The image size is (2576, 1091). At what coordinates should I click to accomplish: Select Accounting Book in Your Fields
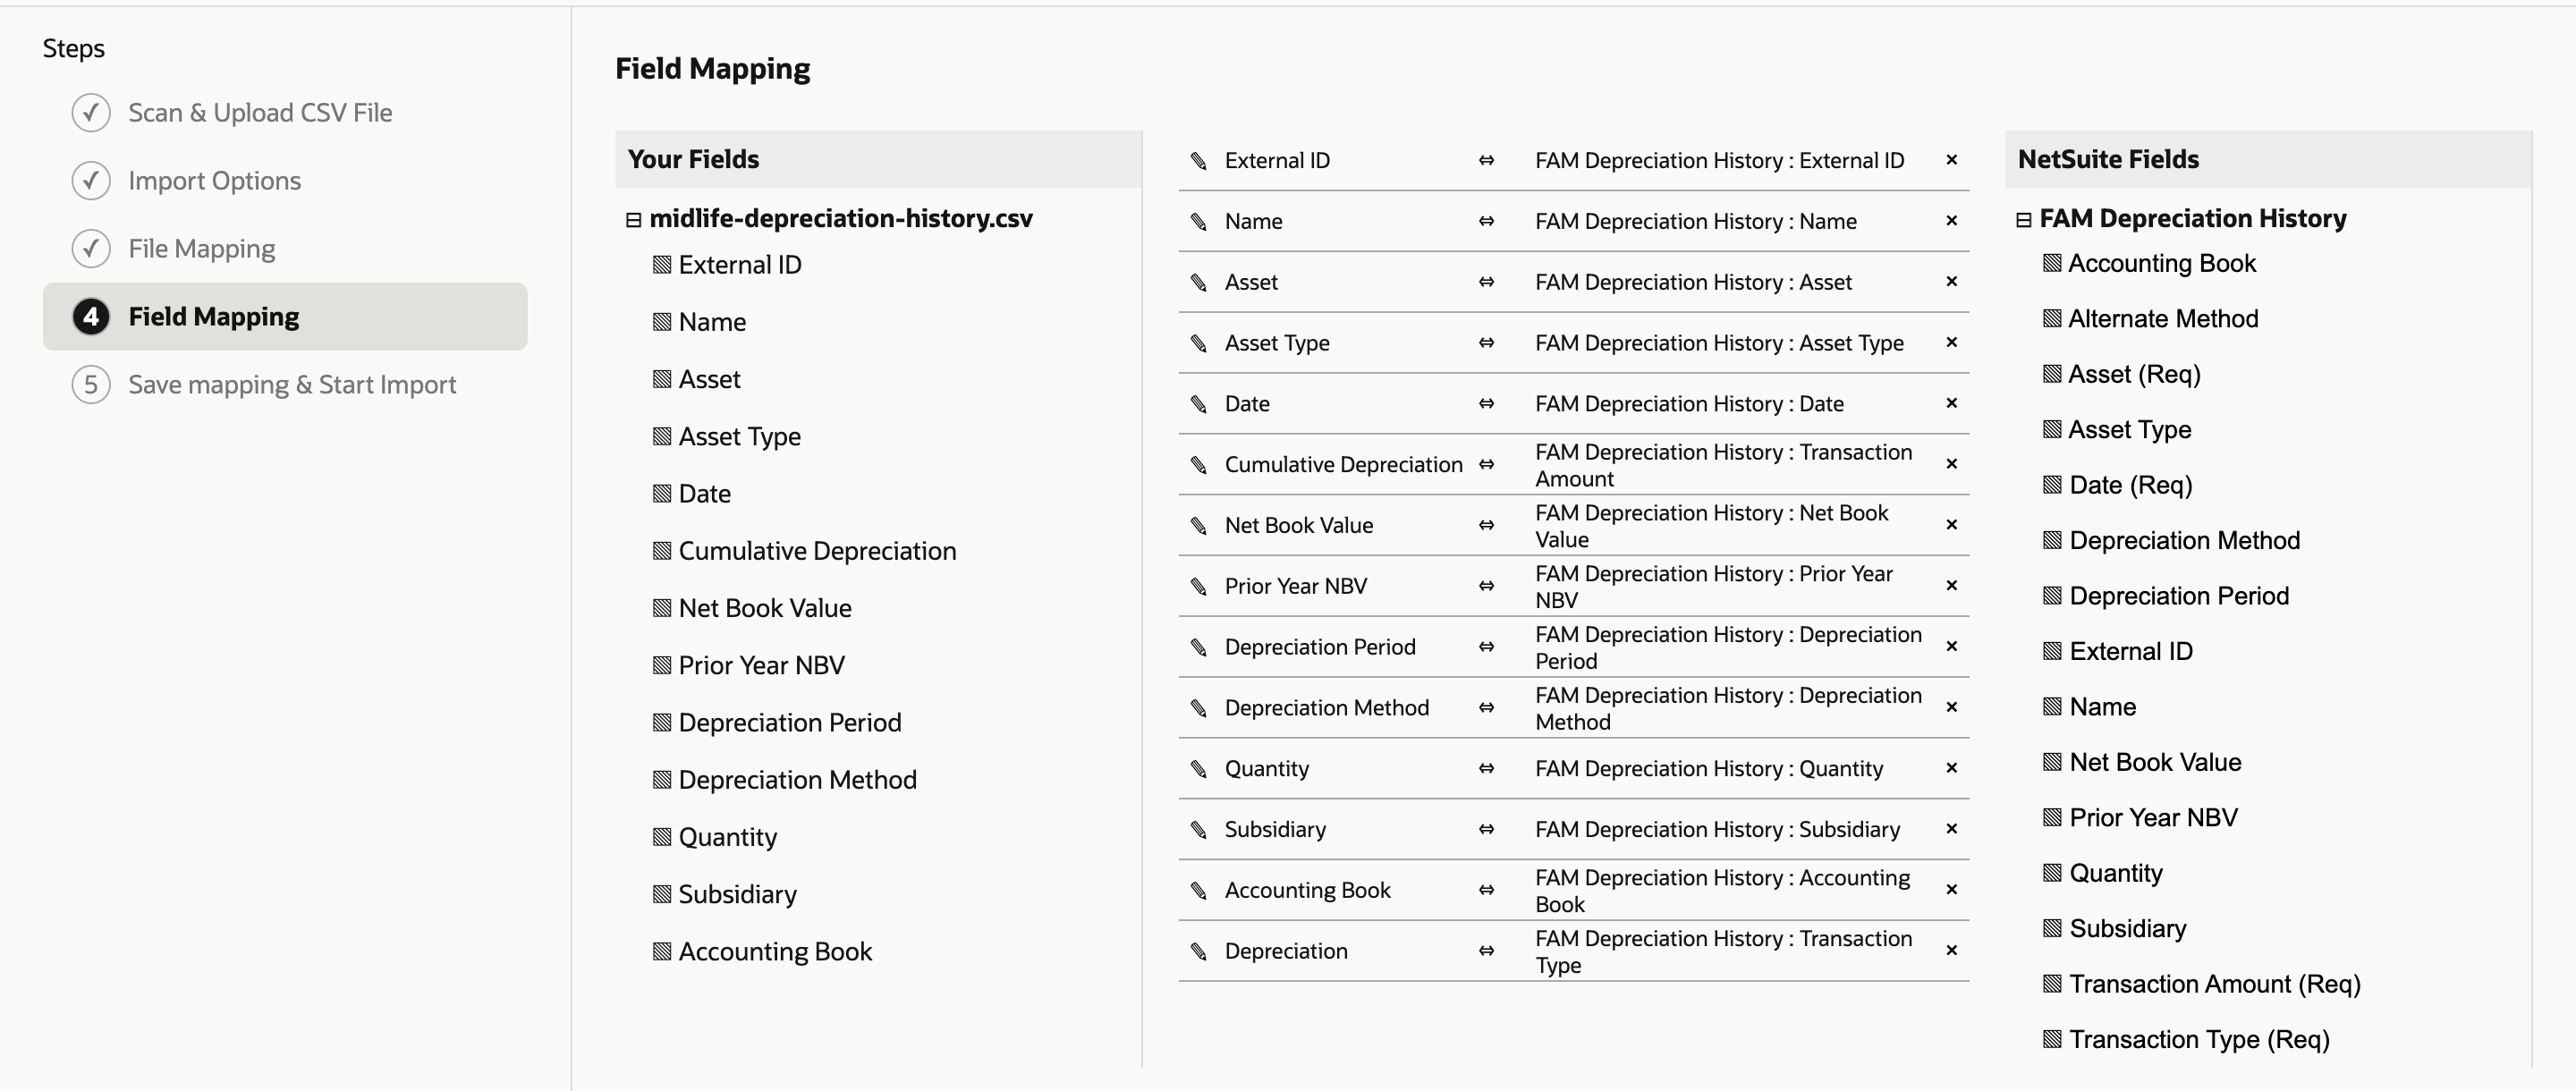tap(775, 951)
